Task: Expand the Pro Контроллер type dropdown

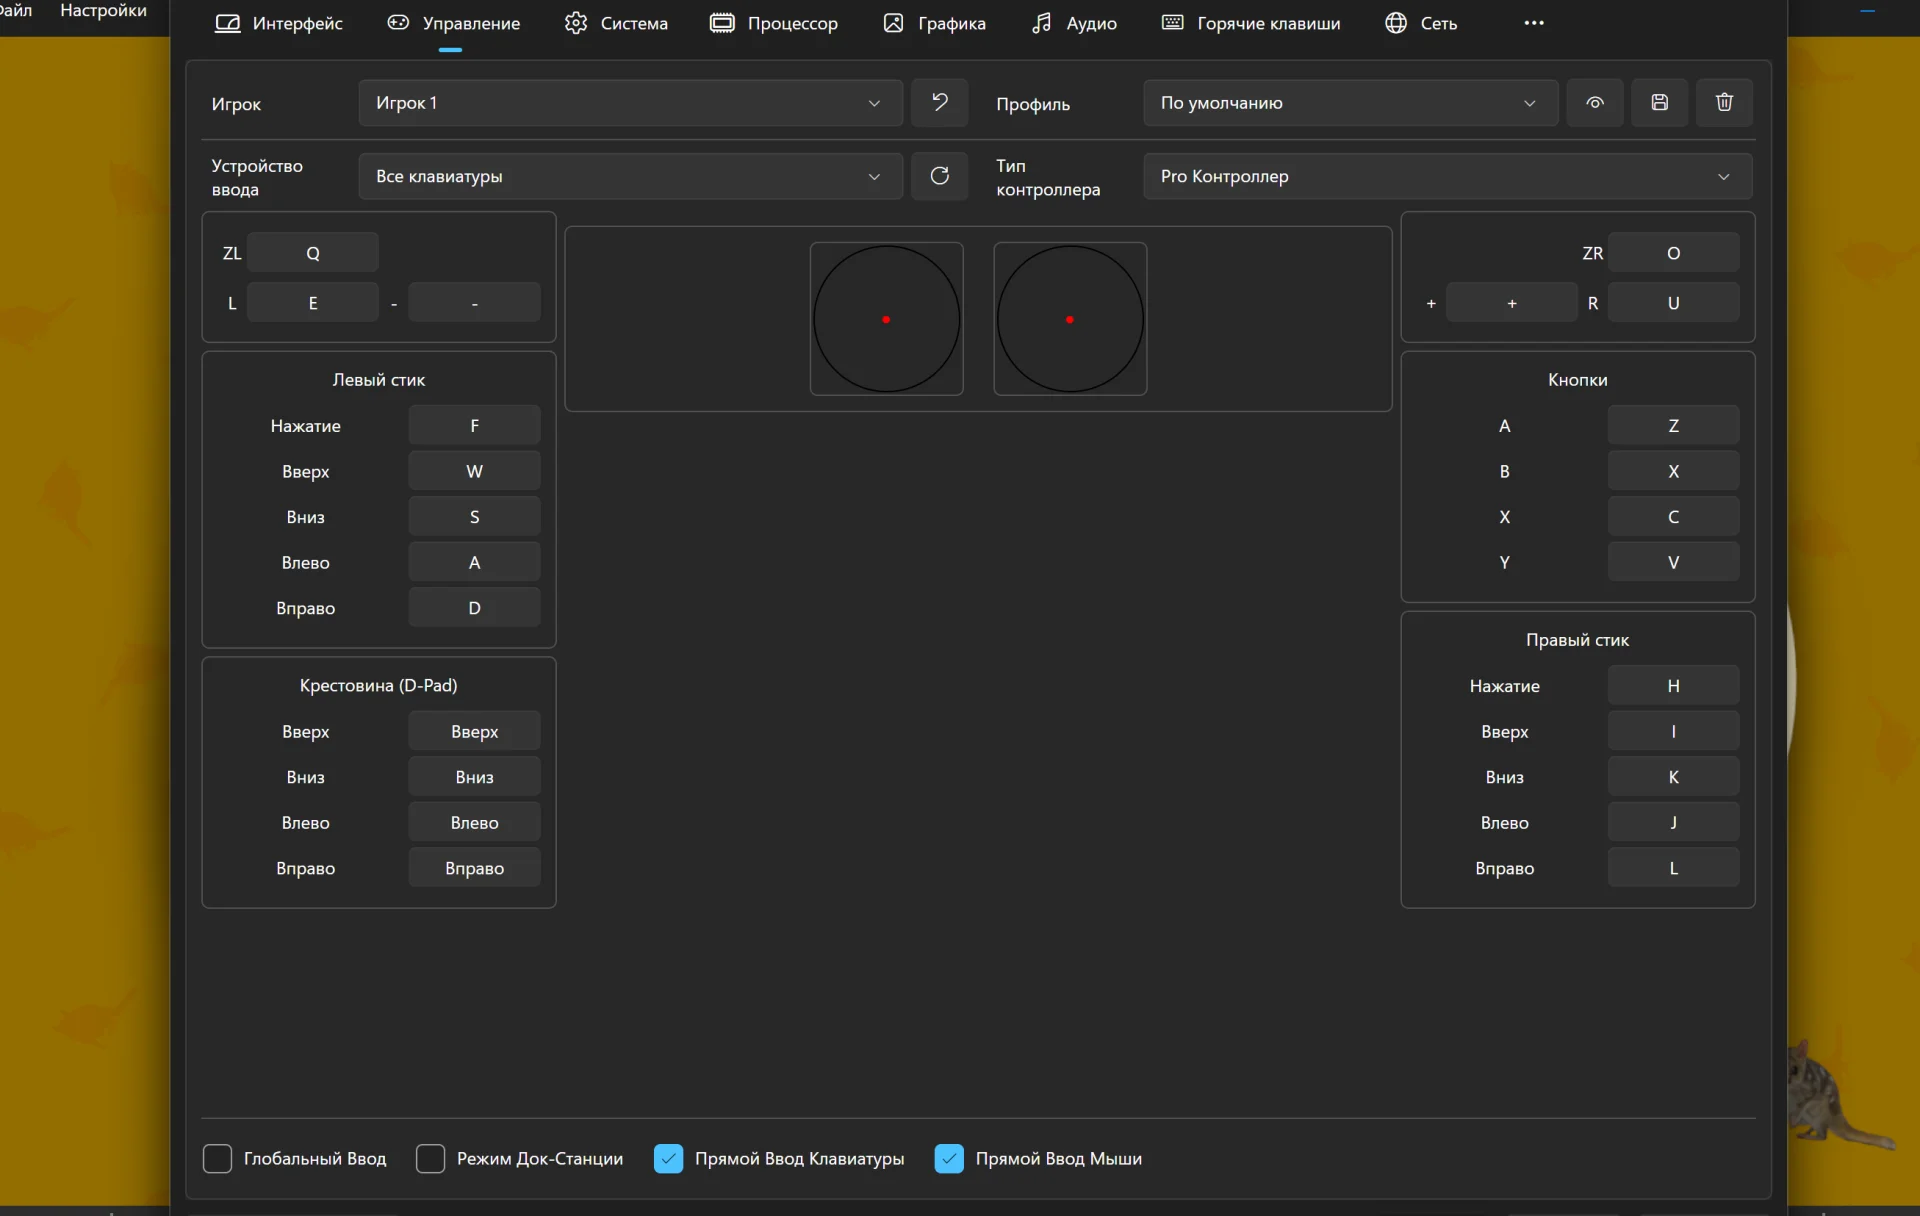Action: [x=1447, y=176]
